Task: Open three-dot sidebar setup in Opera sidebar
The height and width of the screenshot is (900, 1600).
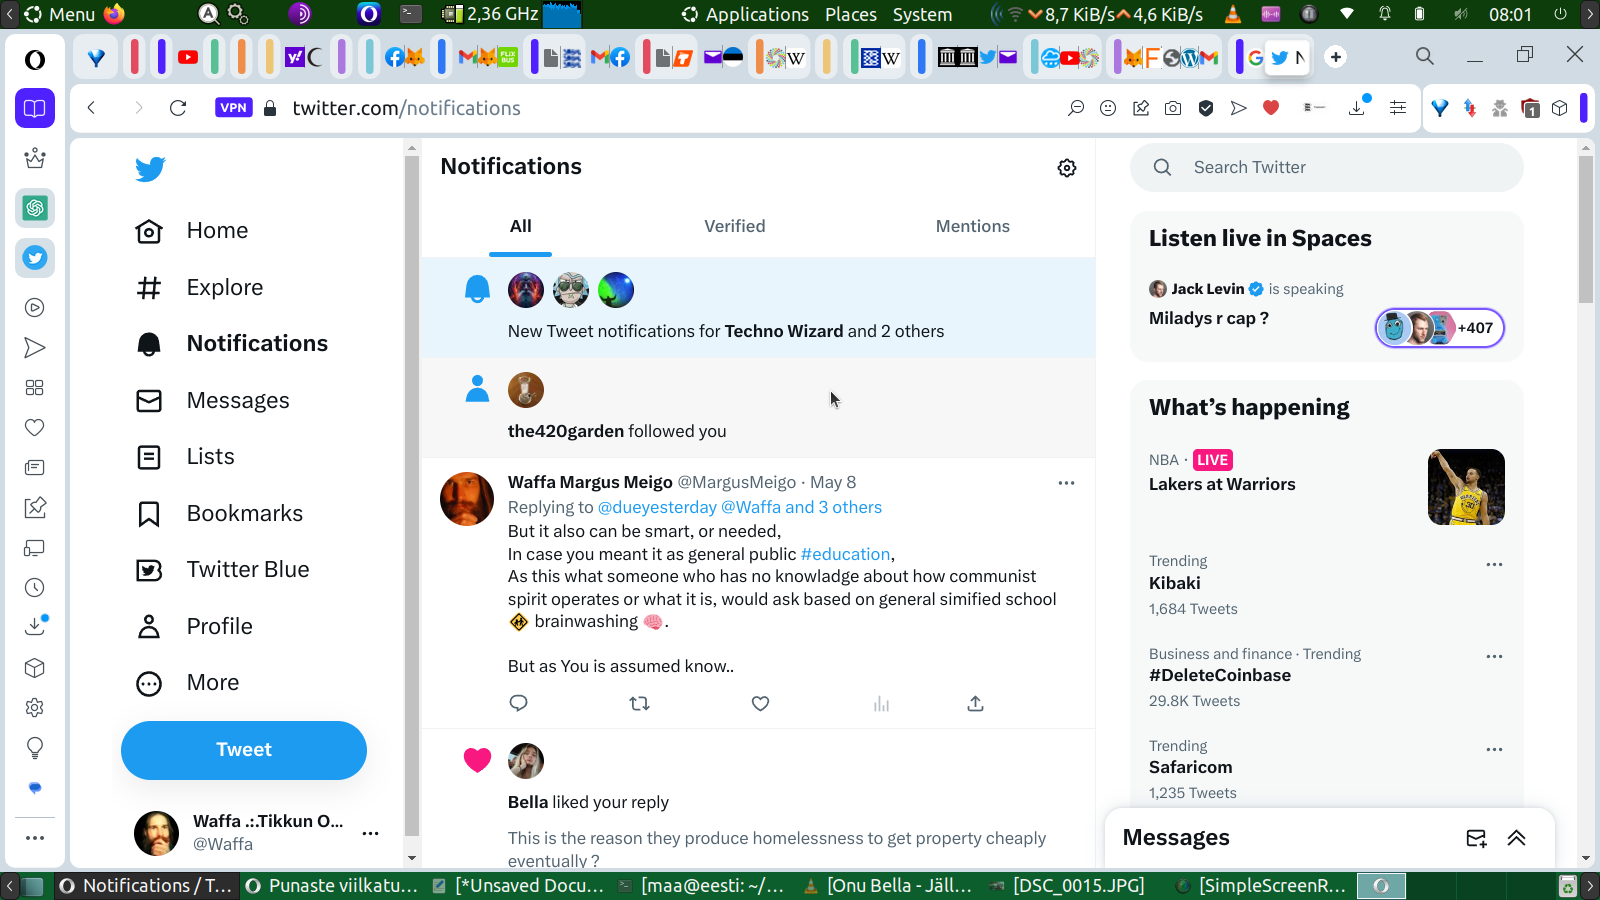Action: tap(35, 838)
